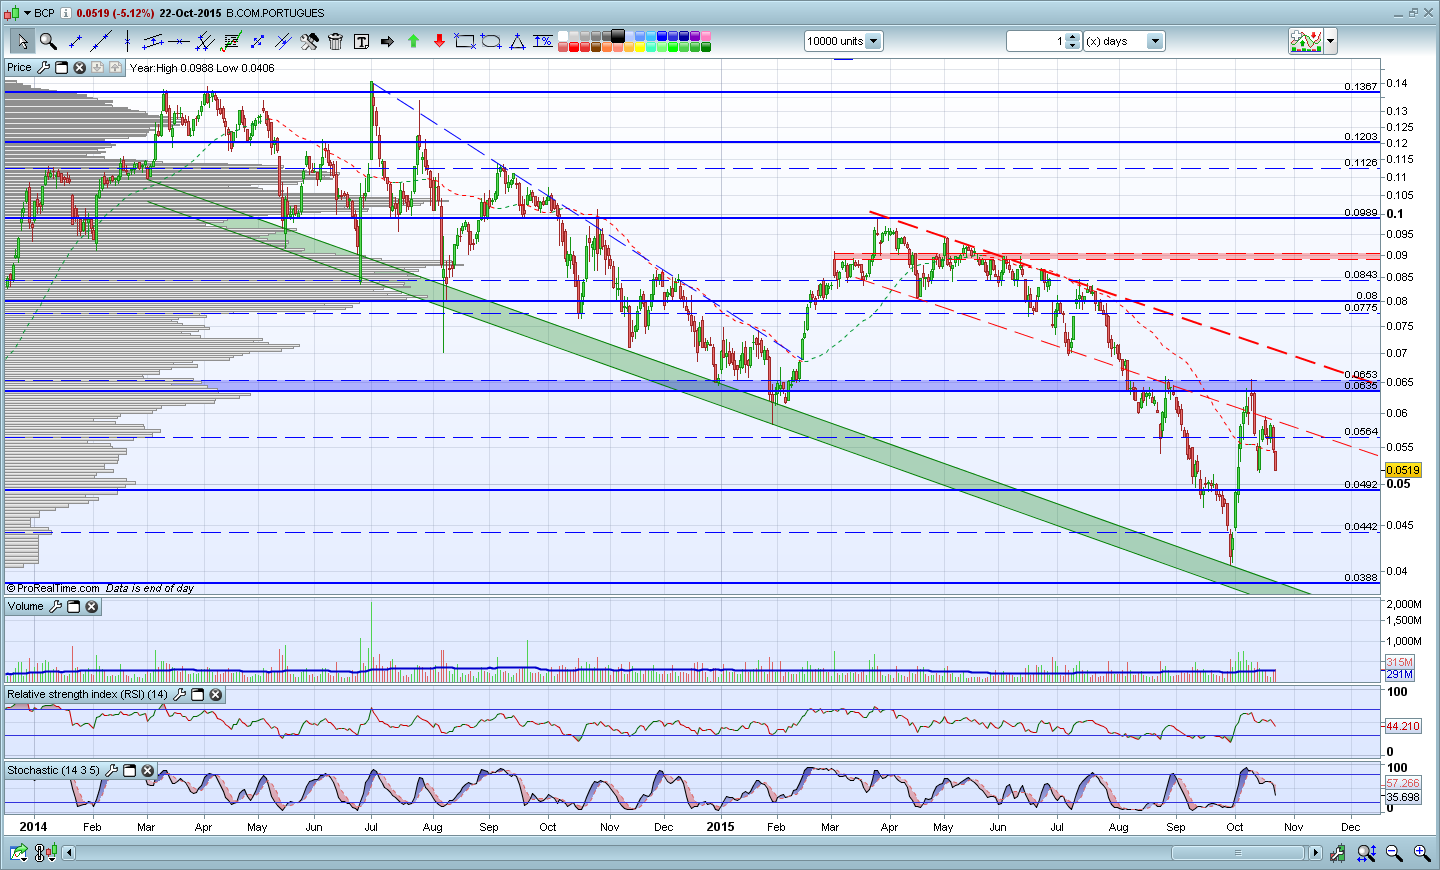Open the Price chart wrench settings
The image size is (1440, 870).
[43, 68]
